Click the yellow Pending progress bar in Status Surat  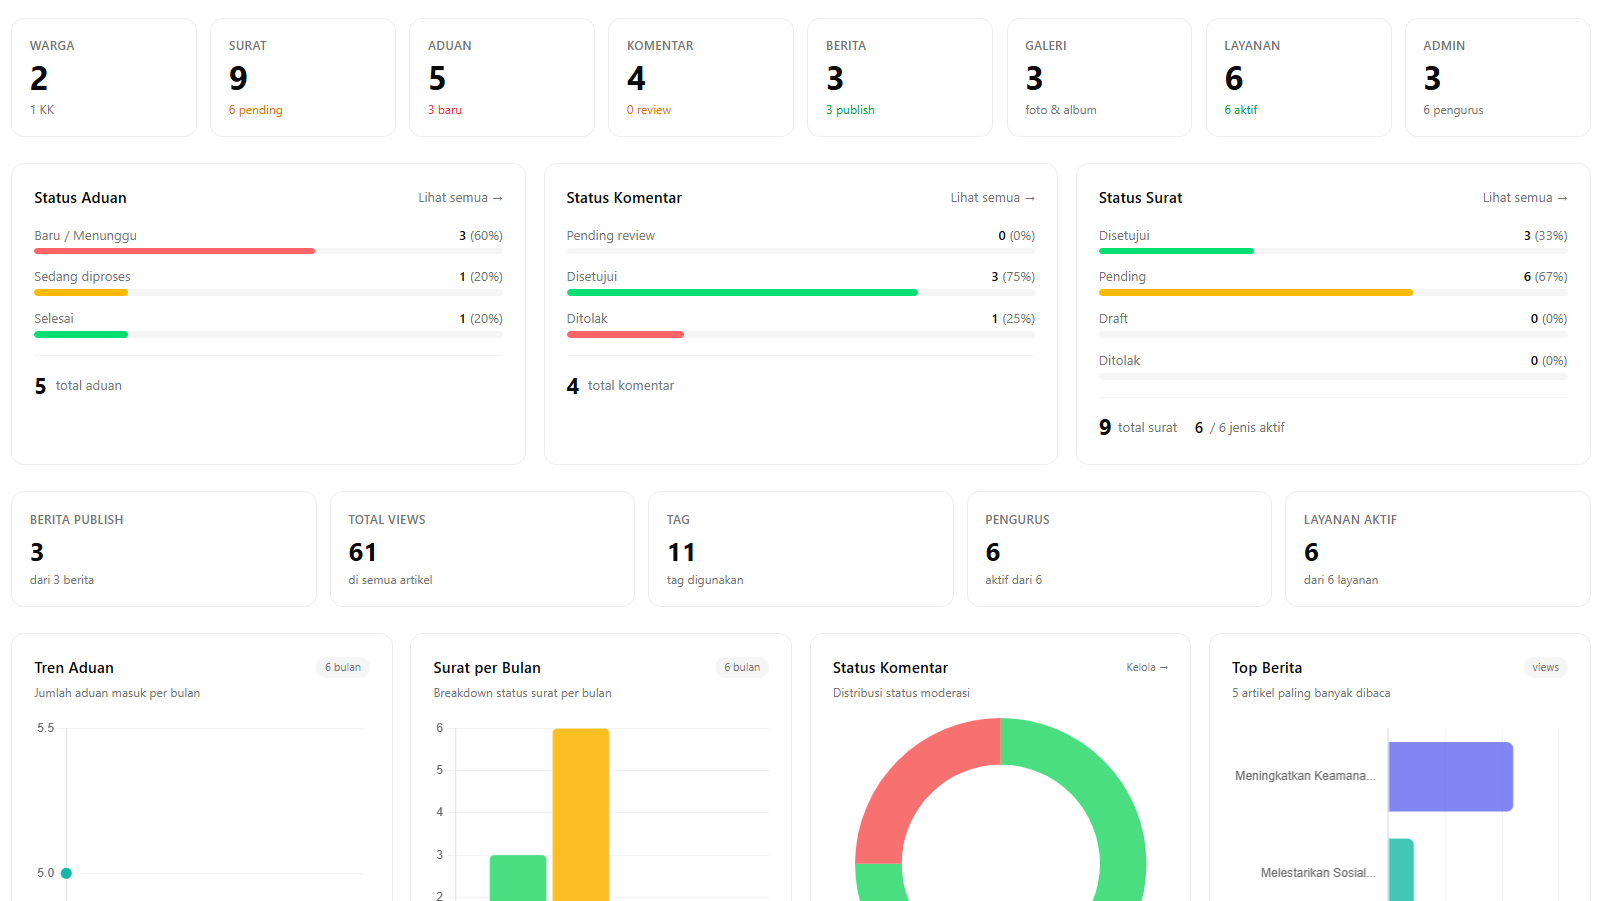tap(1255, 293)
